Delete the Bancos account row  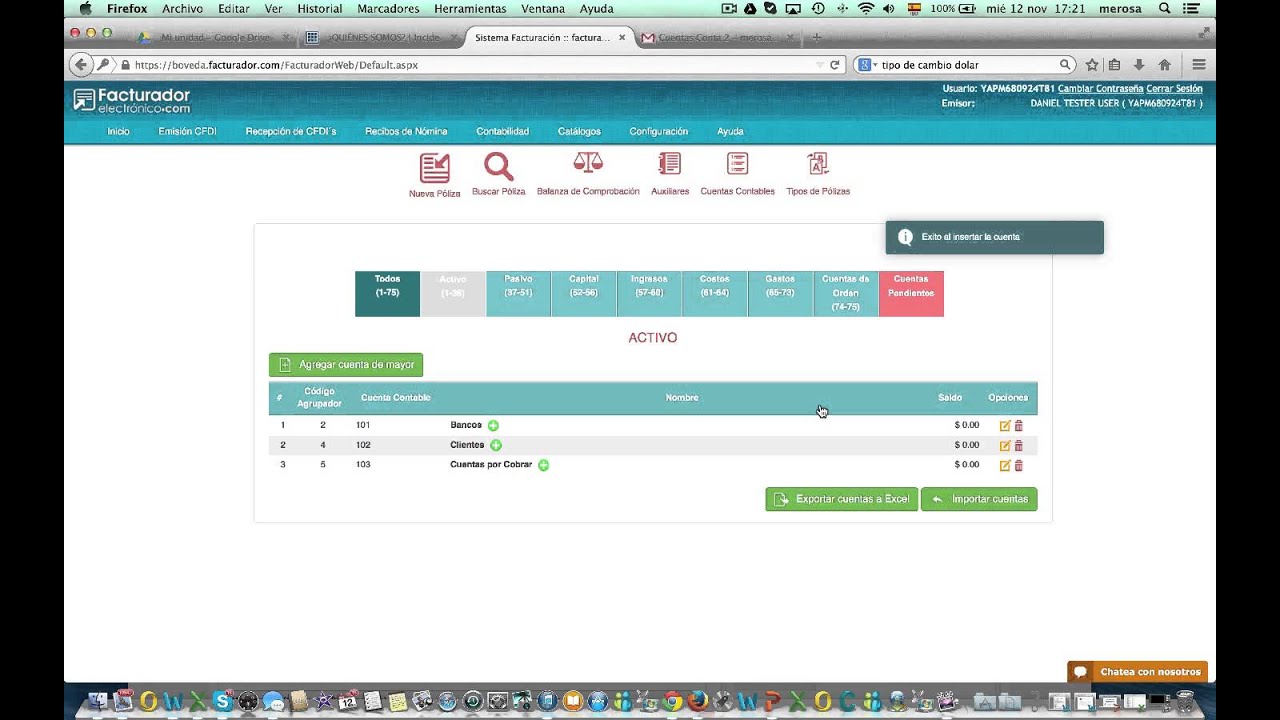pyautogui.click(x=1019, y=425)
